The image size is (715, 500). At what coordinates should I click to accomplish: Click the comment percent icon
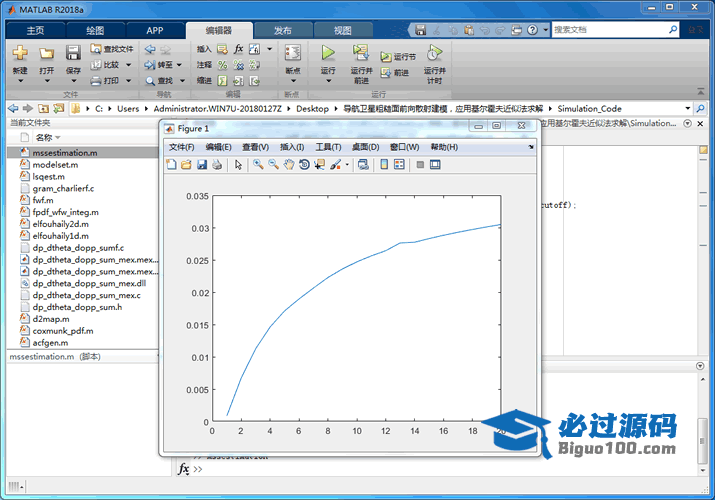coord(223,65)
